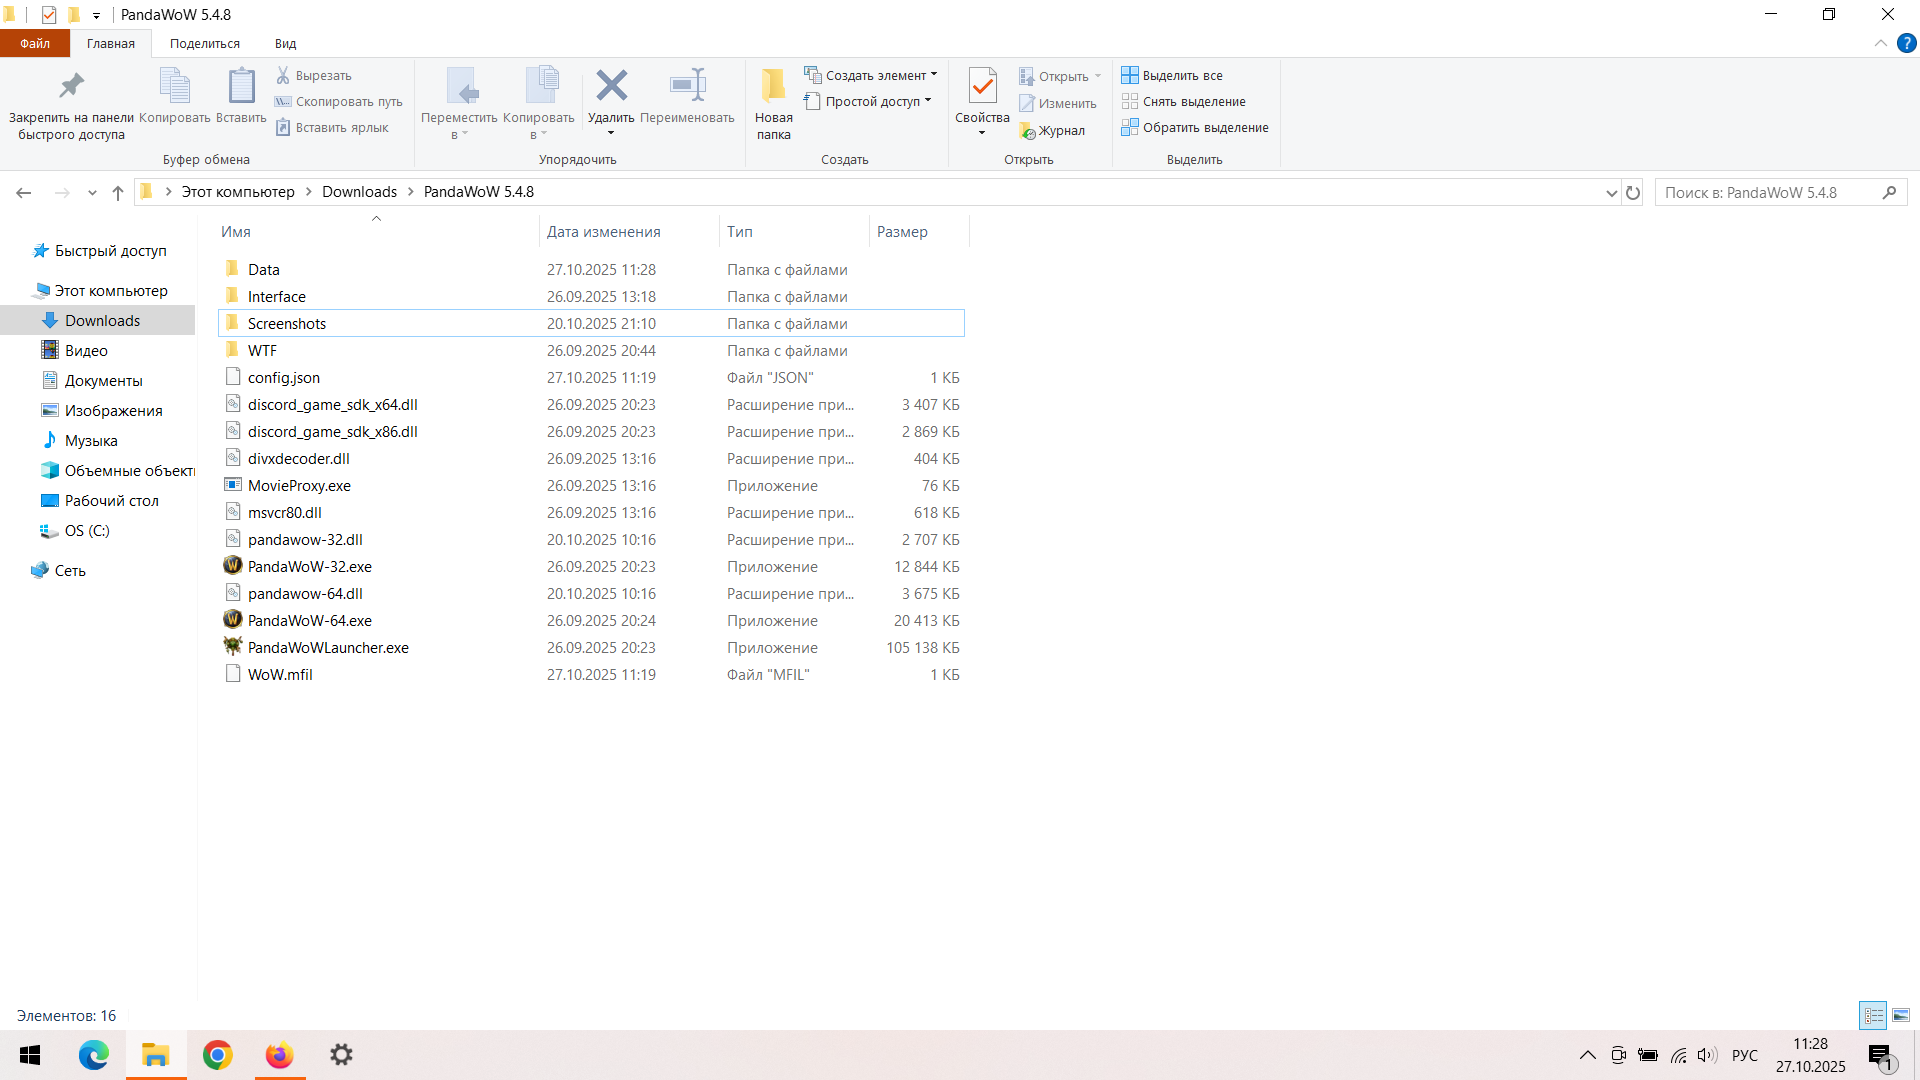Pin to Quick access (Закрепить на панели)
1920x1080 pixels.
coord(71,87)
